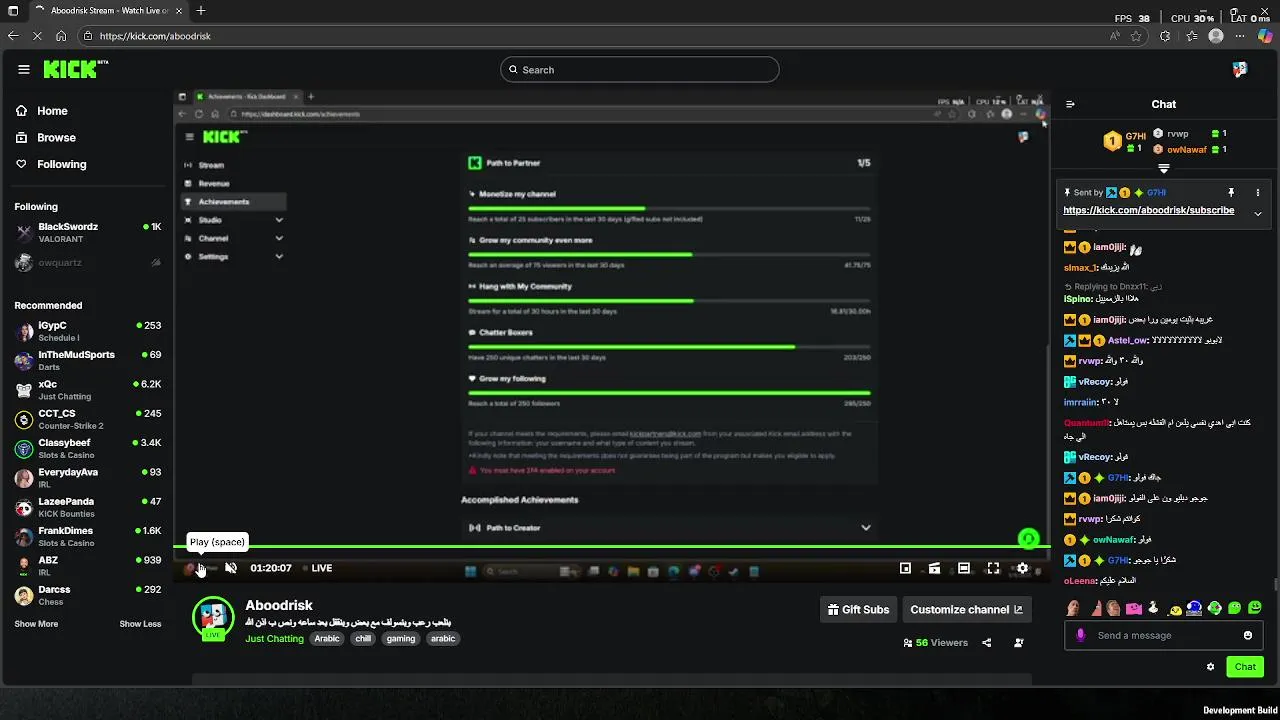
Task: Click the green stream progress bar
Action: (x=611, y=546)
